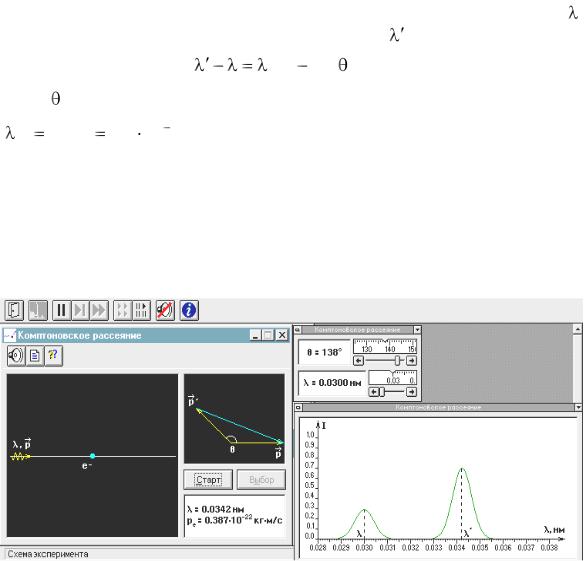588x561 pixels.
Task: Click the Схема эксперимента status bar text
Action: pyautogui.click(x=48, y=554)
